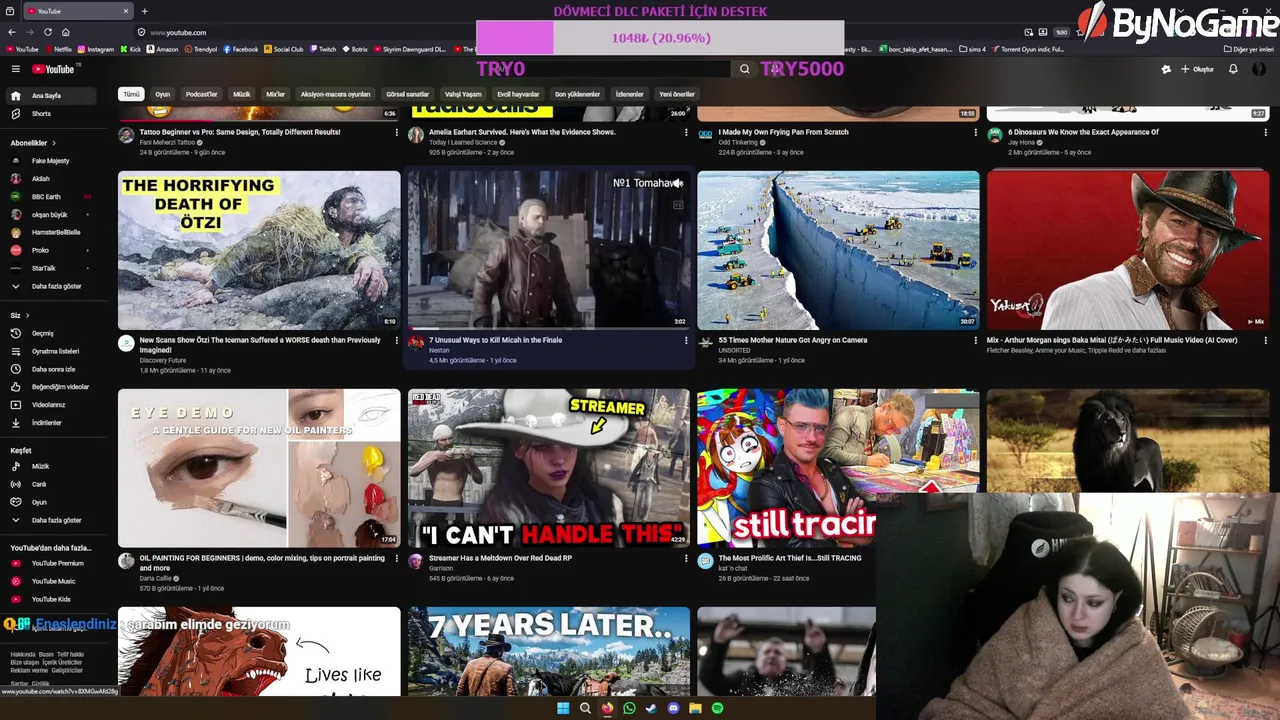
Task: Open a new browser tab
Action: (x=144, y=11)
